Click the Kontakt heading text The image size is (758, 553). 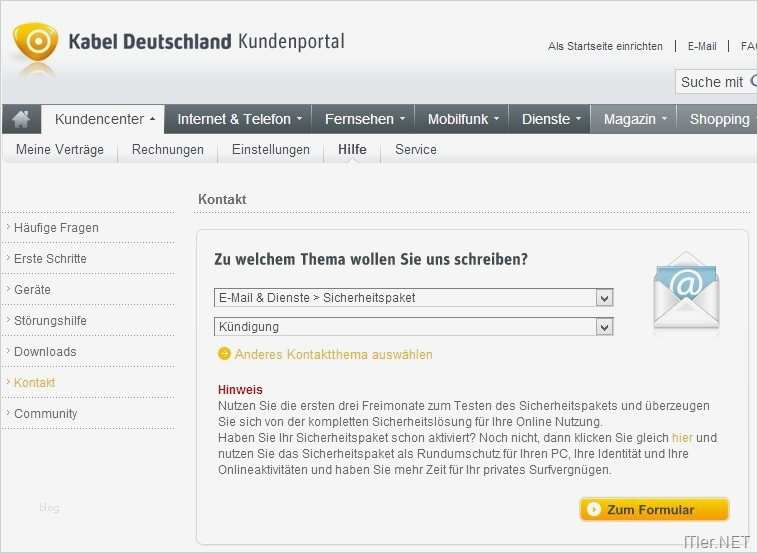click(222, 199)
